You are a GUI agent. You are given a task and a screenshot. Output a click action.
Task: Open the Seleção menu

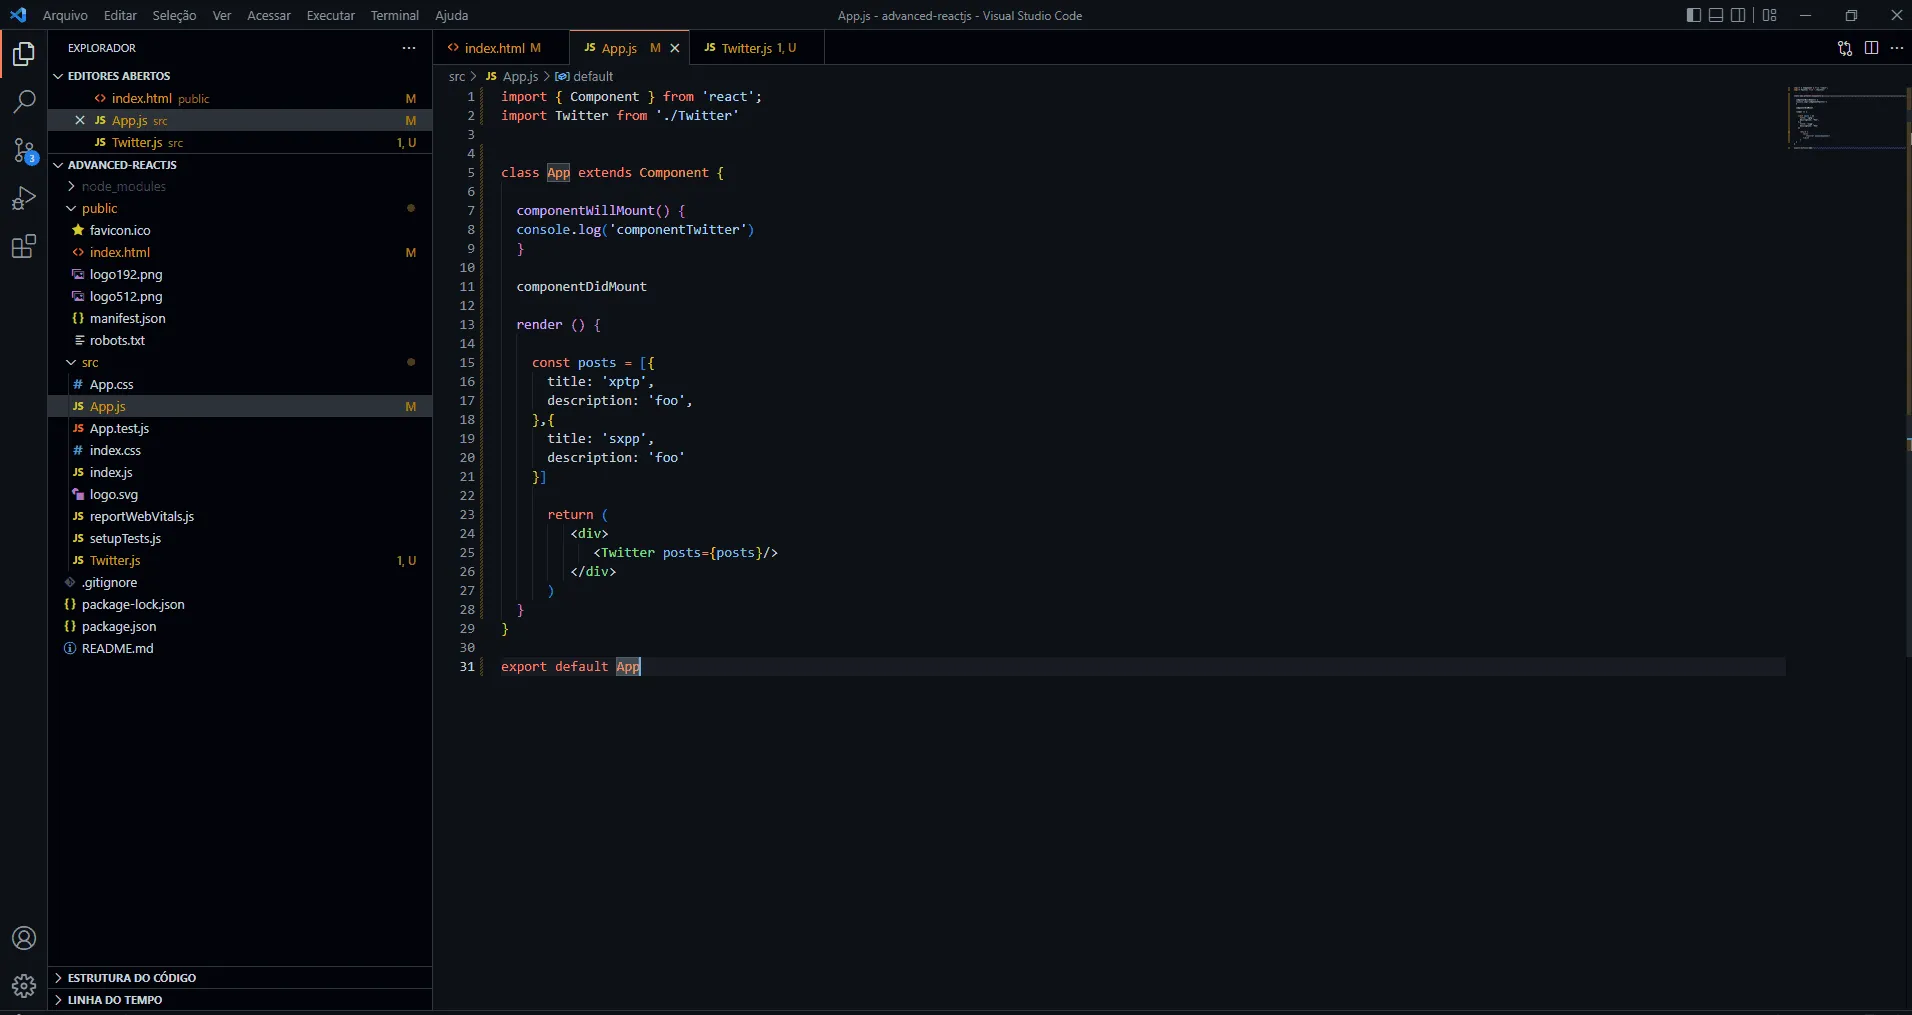(174, 15)
